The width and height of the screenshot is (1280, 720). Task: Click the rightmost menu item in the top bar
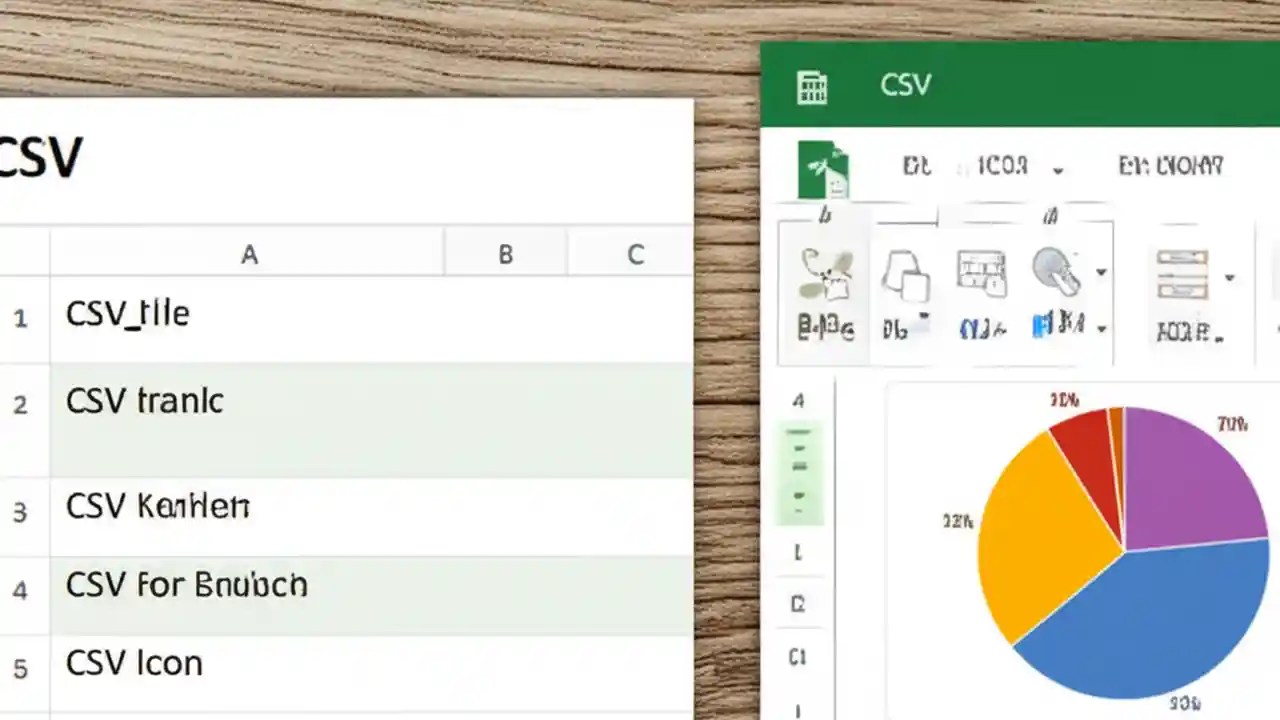tap(1170, 166)
